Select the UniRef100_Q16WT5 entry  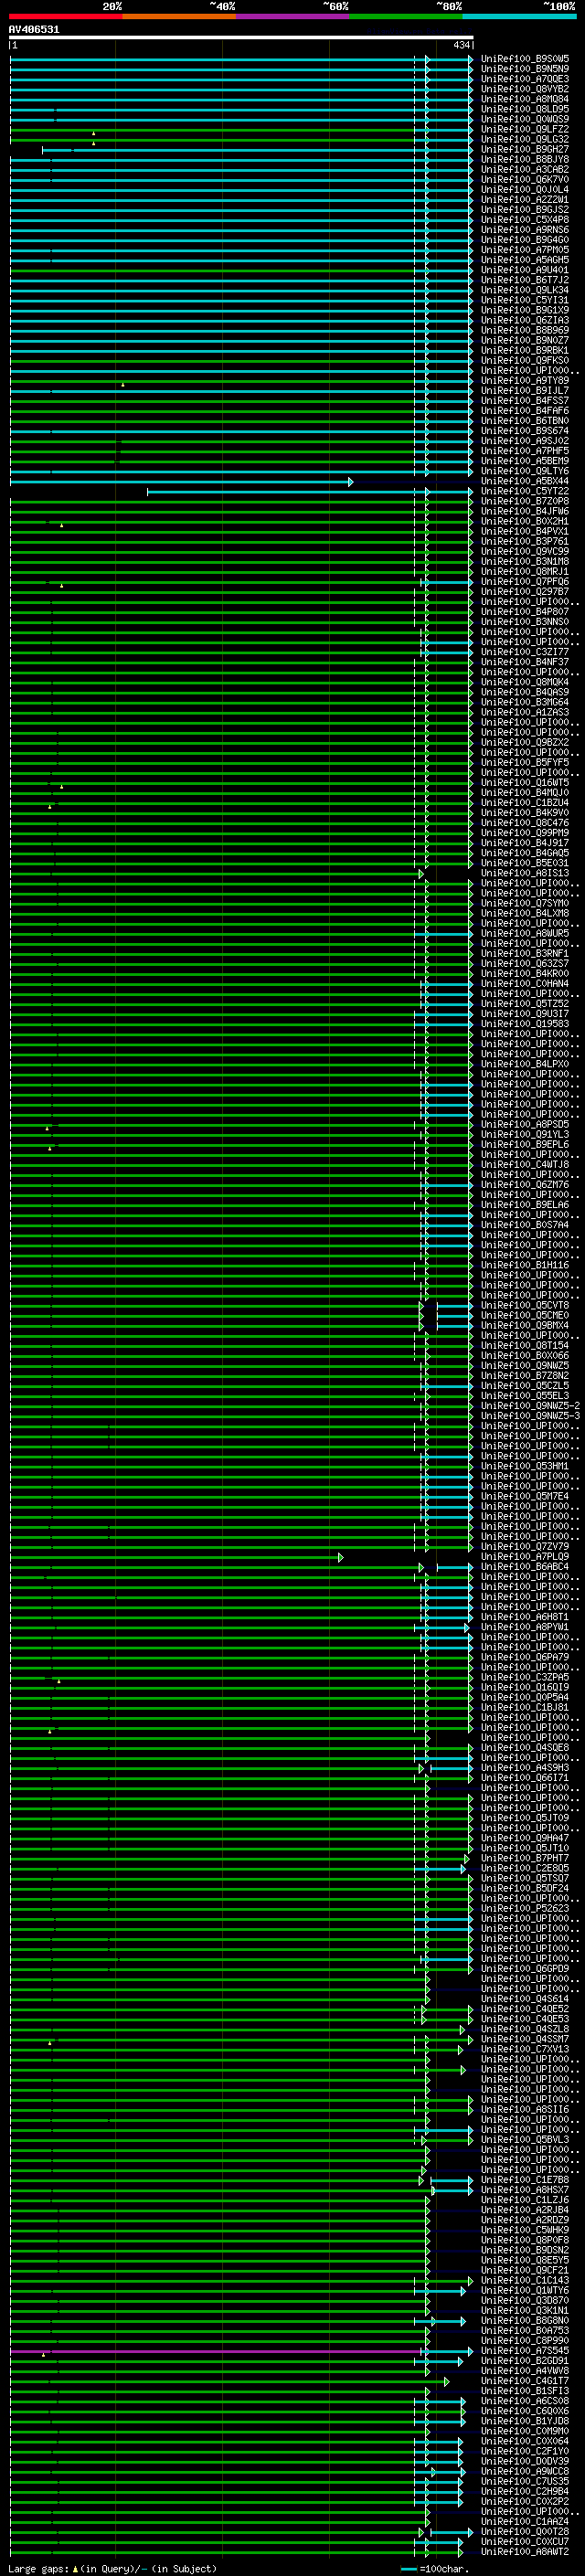pyautogui.click(x=525, y=783)
